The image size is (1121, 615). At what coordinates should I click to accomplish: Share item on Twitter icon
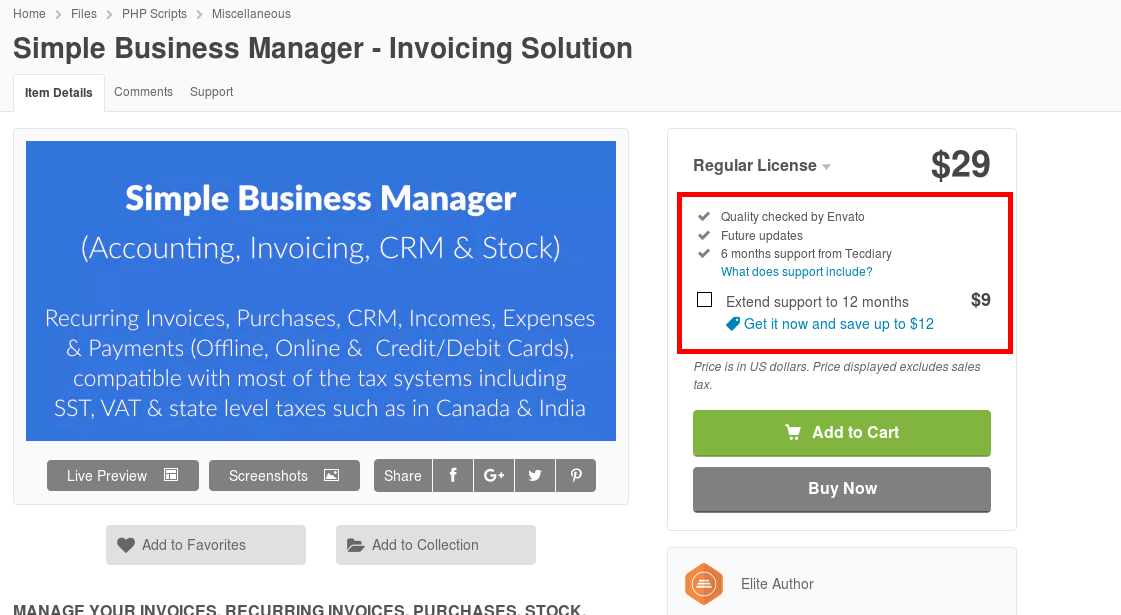pos(535,476)
